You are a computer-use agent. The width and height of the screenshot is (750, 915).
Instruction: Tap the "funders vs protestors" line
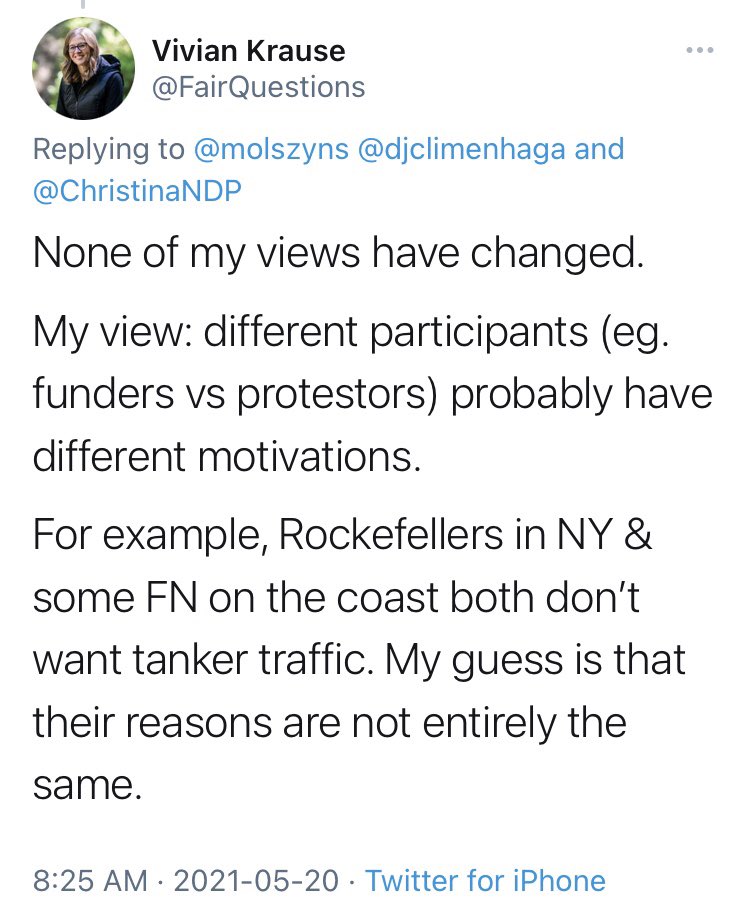click(372, 393)
